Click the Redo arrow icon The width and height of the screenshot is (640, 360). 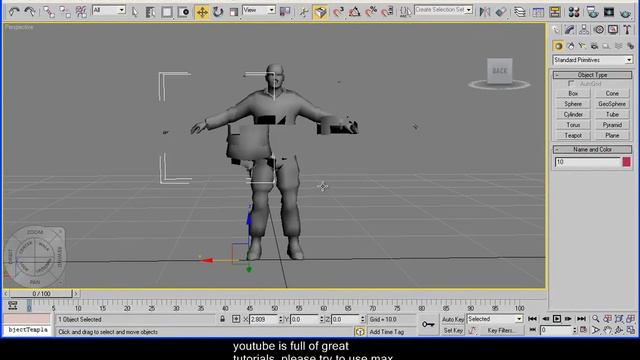point(30,12)
